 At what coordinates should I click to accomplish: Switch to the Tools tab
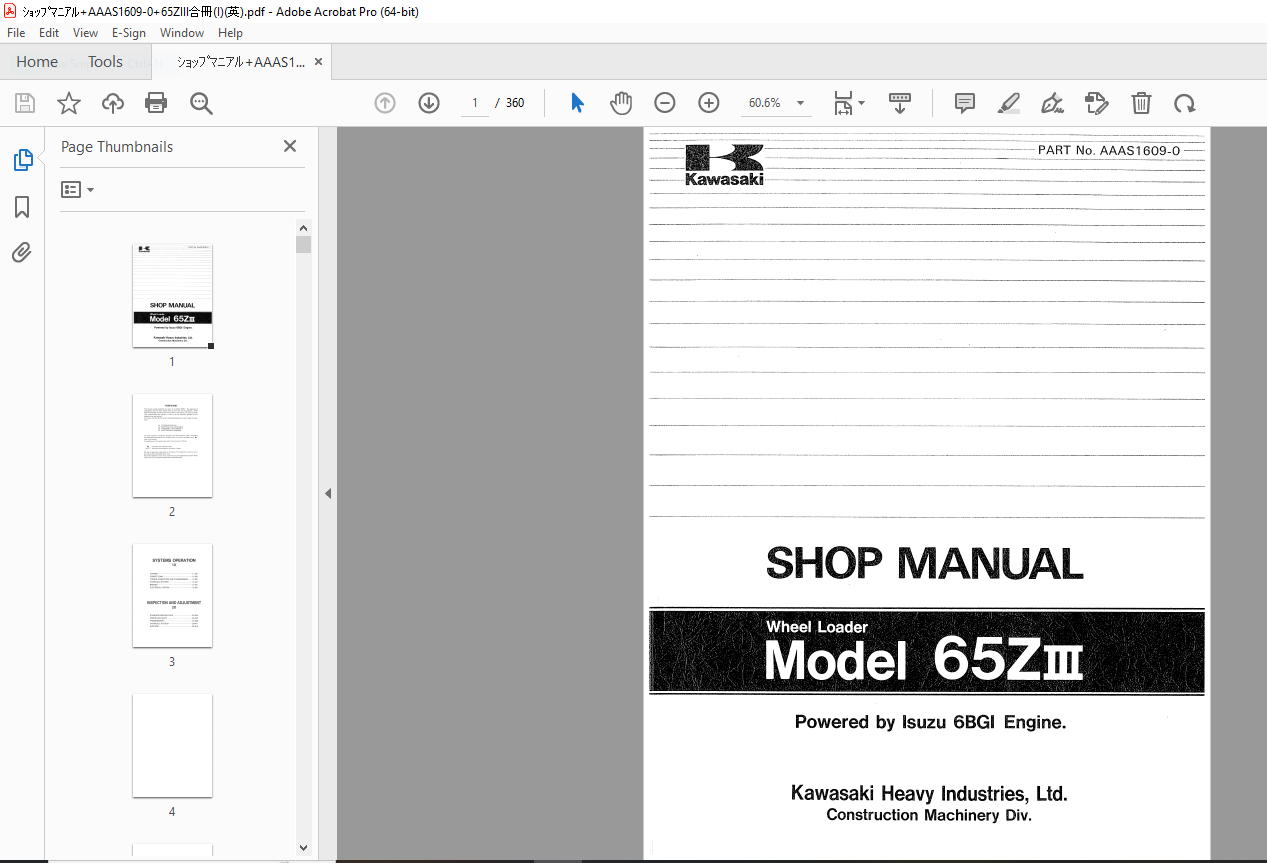click(x=105, y=62)
